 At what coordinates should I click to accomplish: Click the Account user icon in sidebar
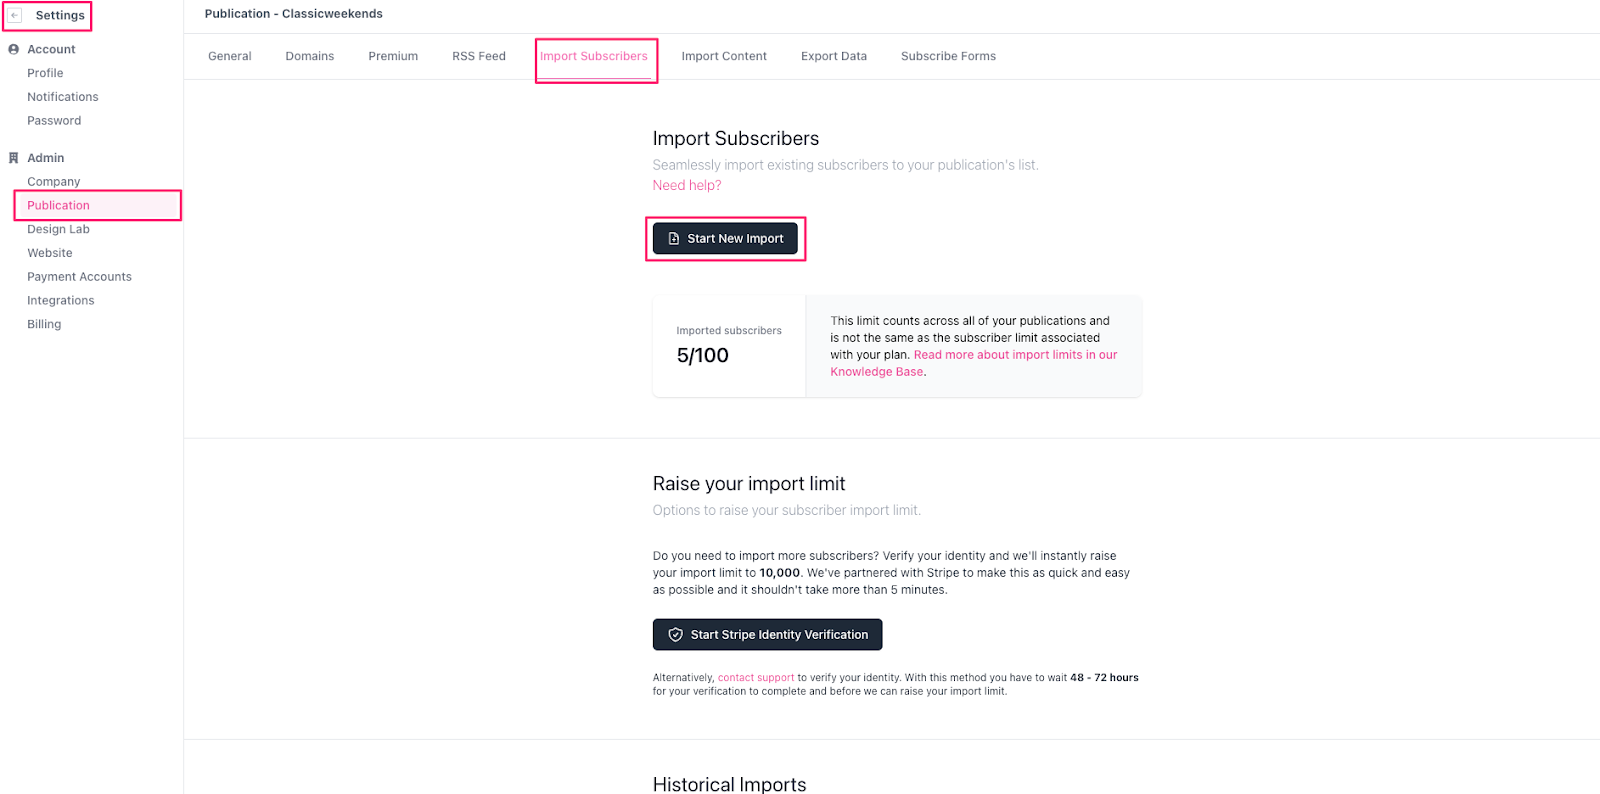point(14,49)
